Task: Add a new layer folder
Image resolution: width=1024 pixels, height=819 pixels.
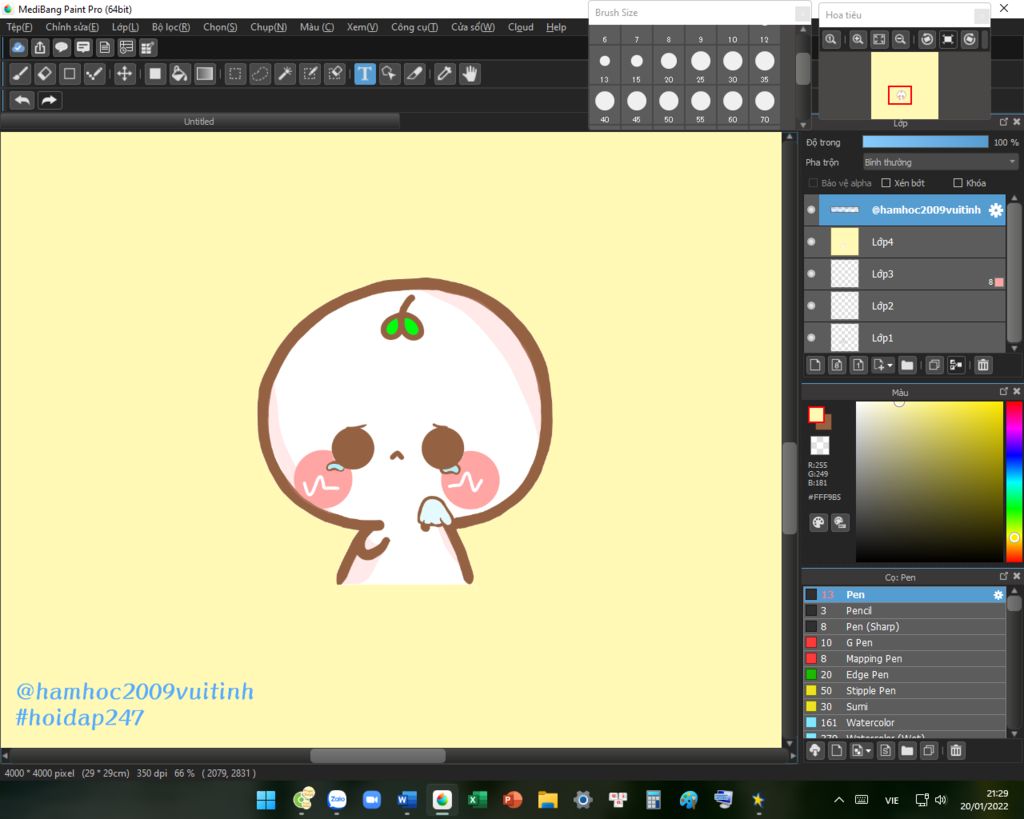Action: (907, 365)
